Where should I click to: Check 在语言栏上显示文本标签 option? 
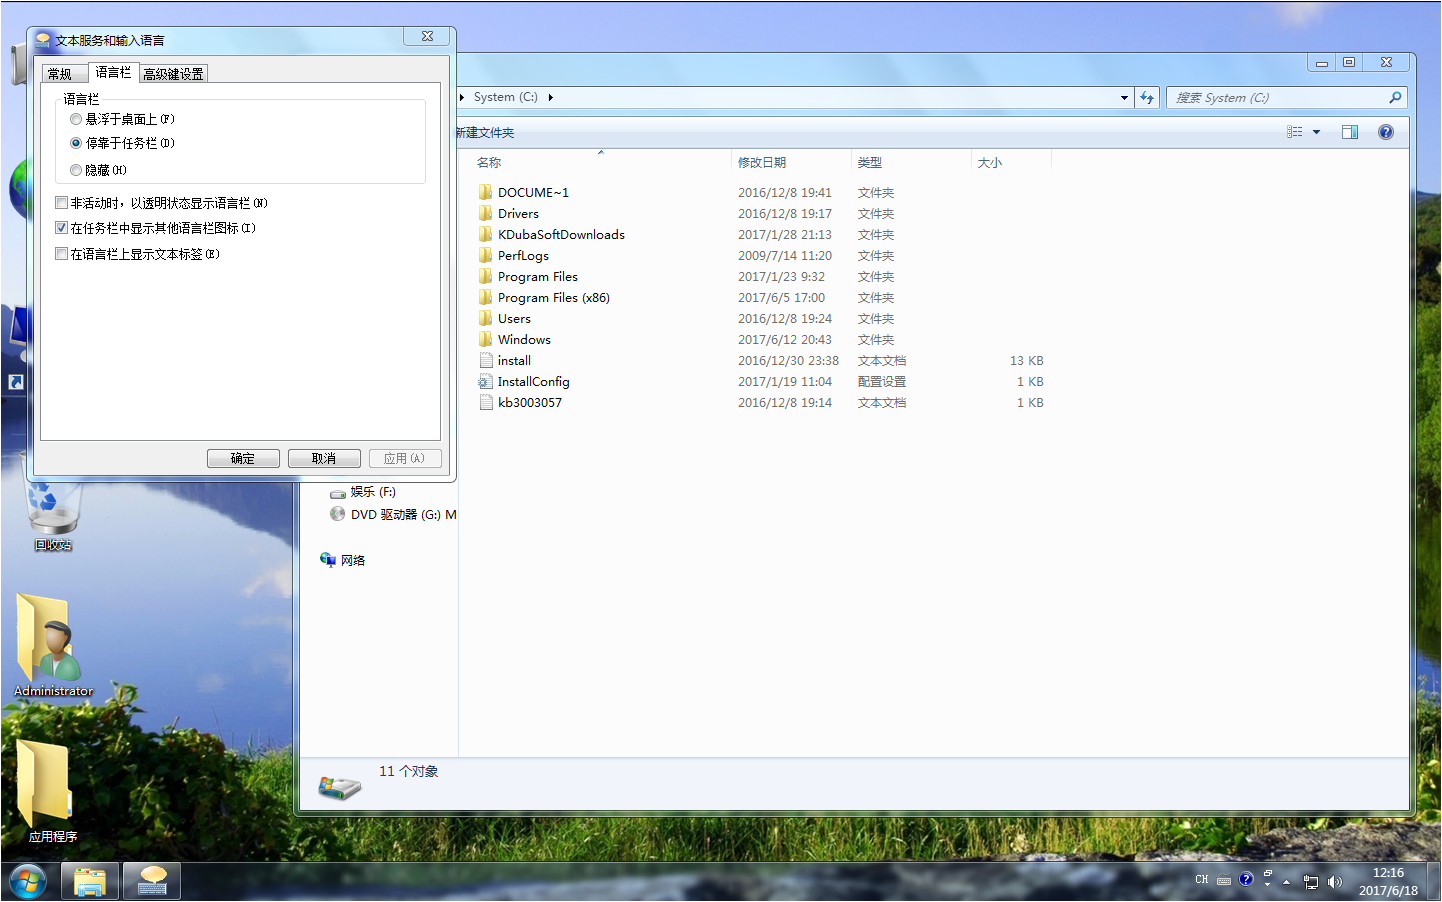point(62,254)
